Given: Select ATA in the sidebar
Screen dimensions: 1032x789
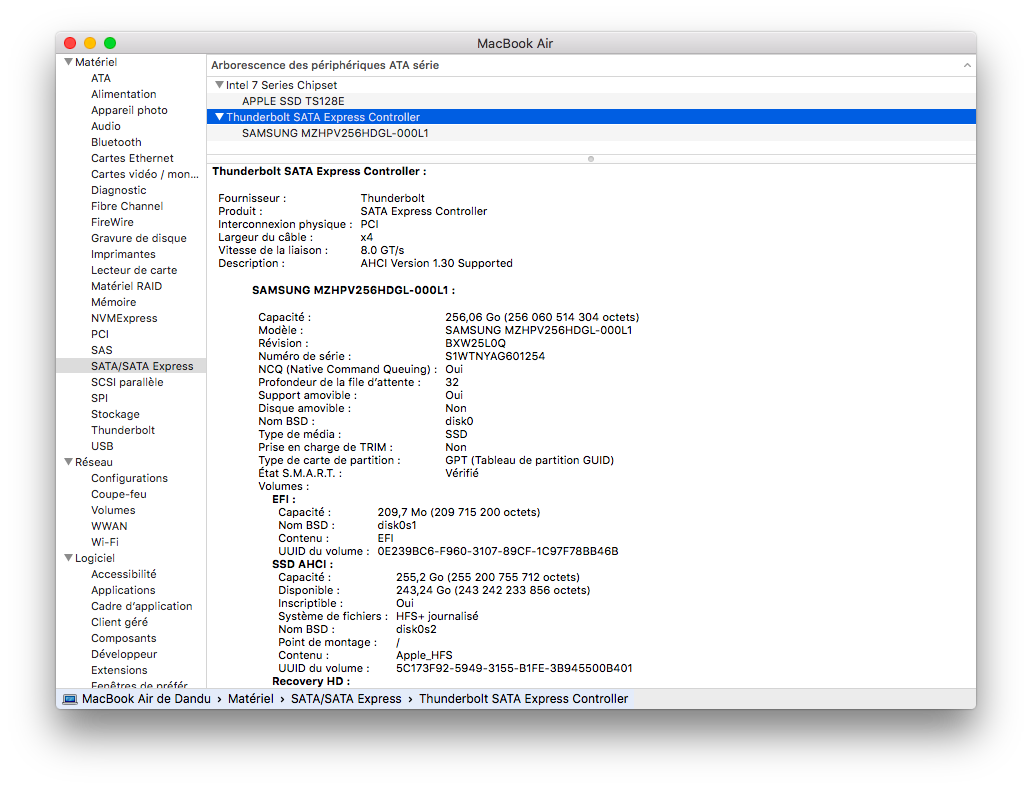Looking at the screenshot, I should coord(101,78).
